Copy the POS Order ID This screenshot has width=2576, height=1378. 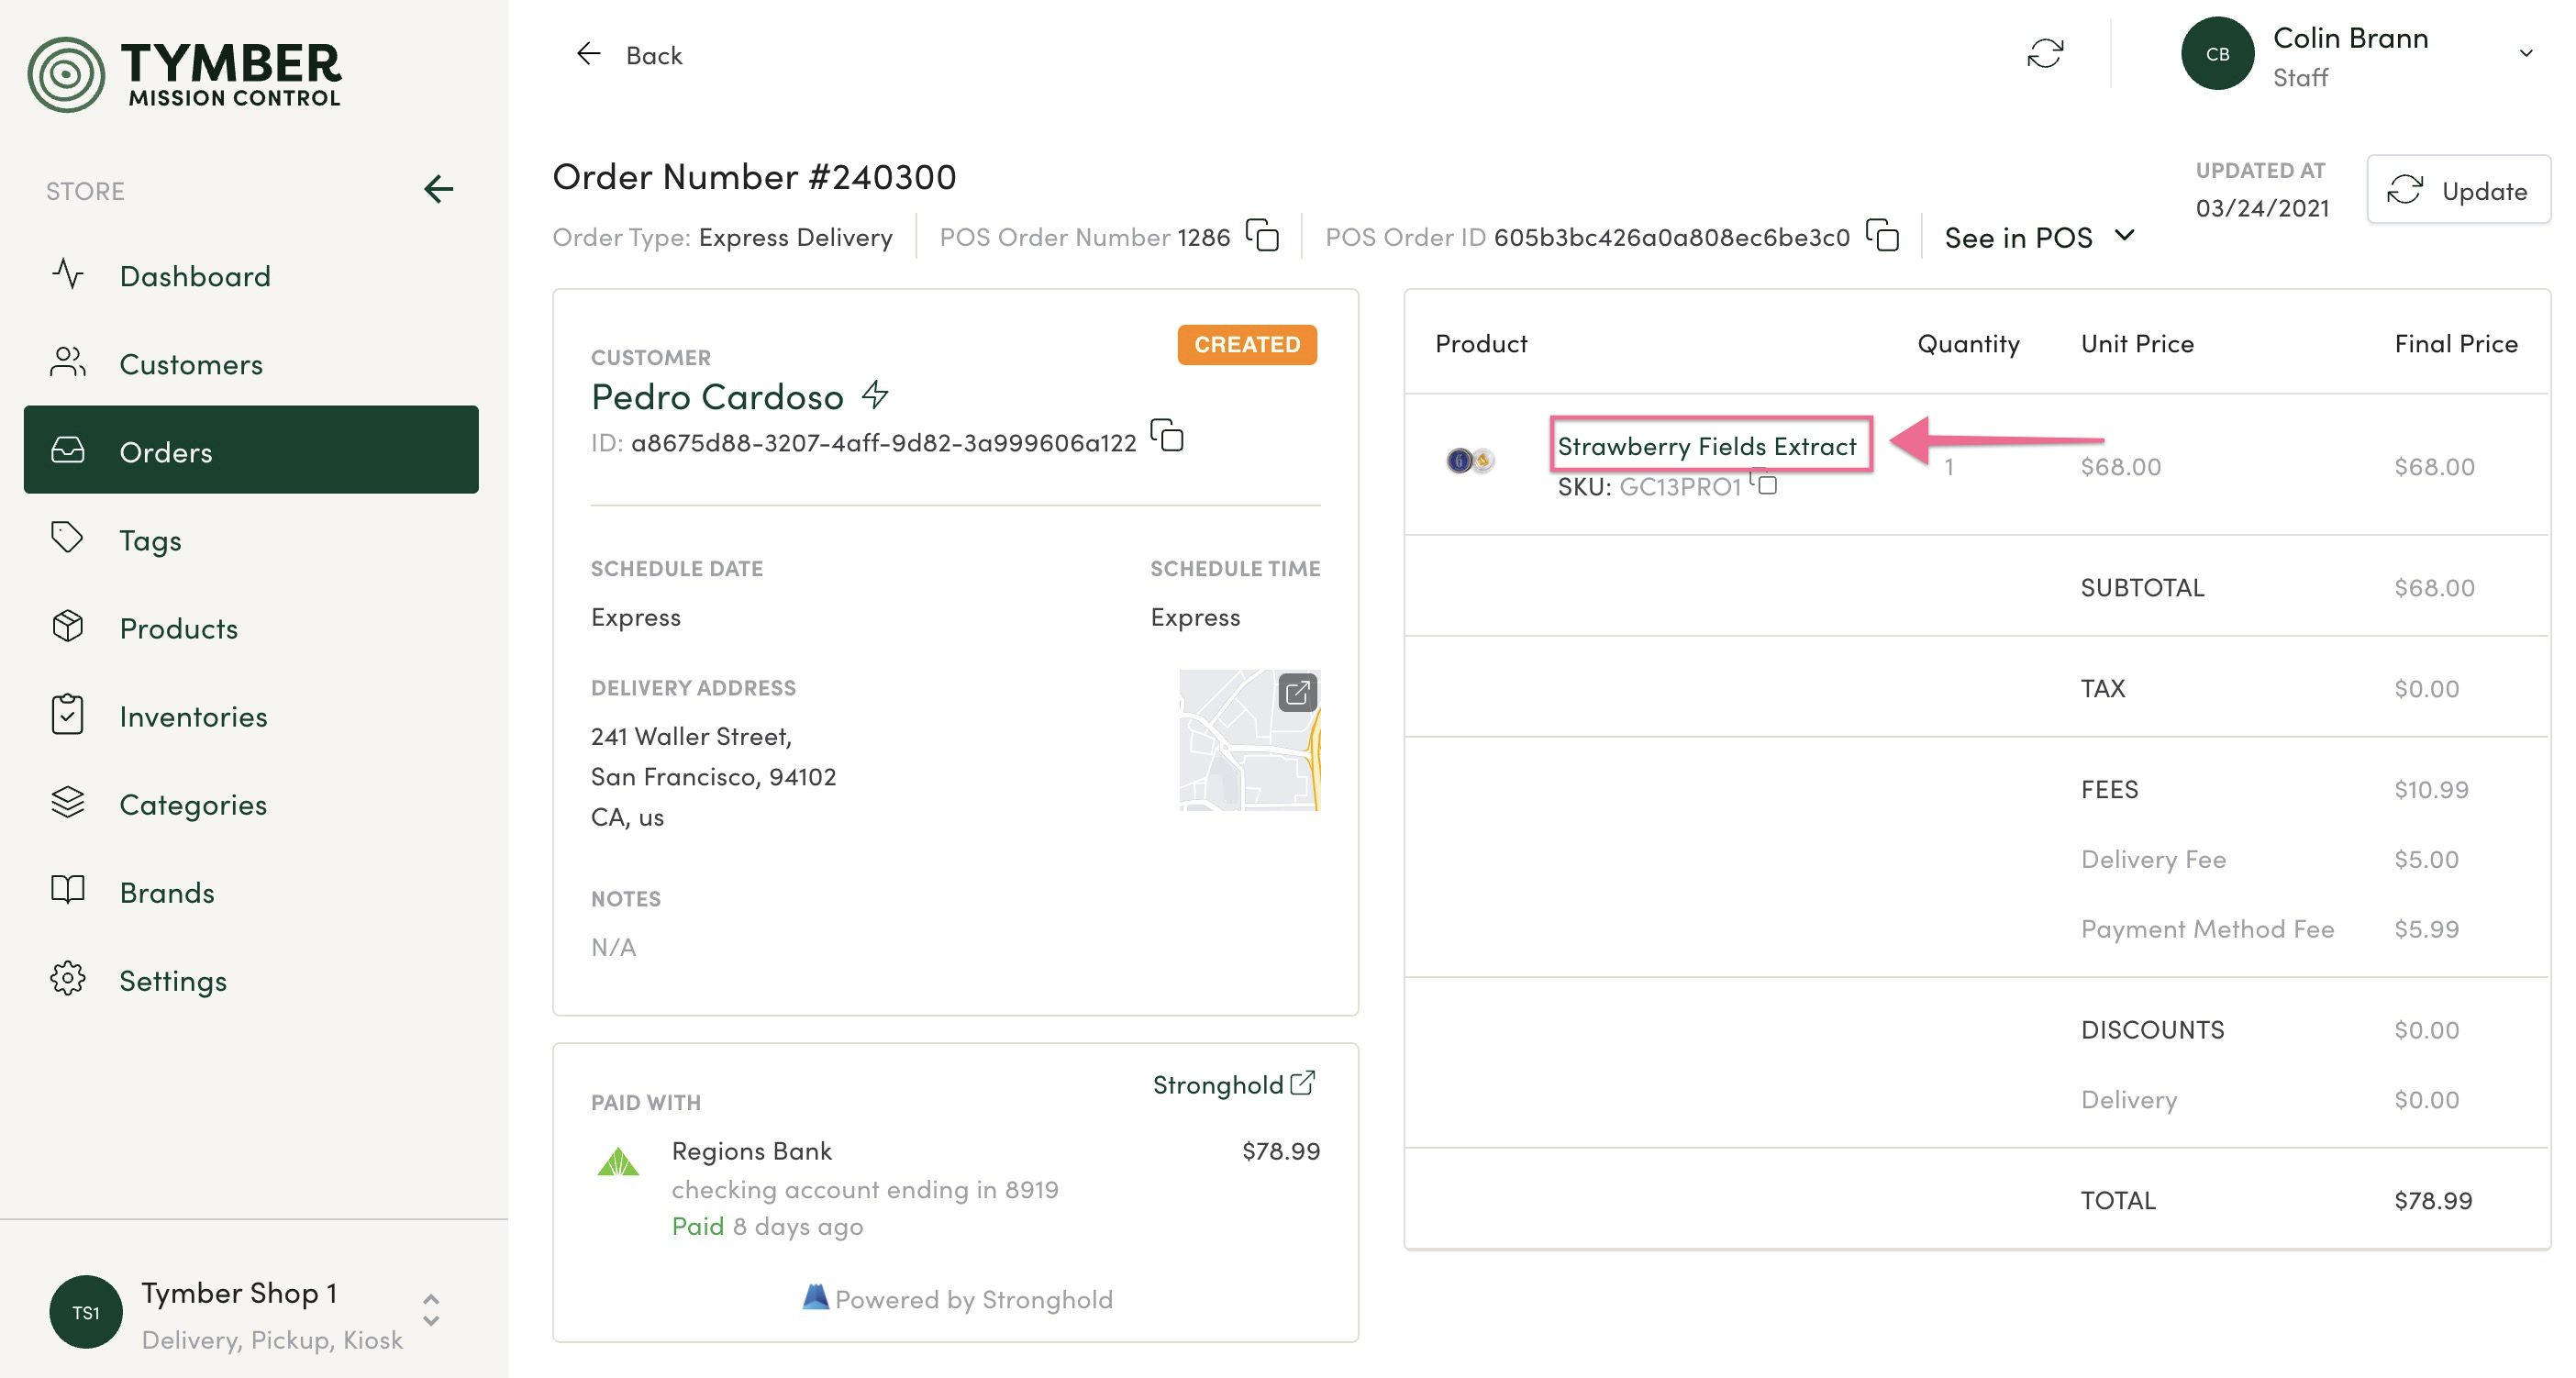coord(1882,235)
